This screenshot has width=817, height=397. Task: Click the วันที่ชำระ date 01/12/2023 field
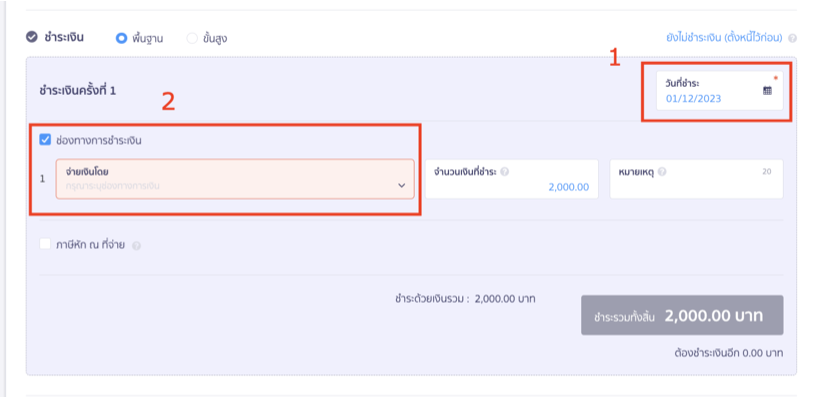point(720,91)
